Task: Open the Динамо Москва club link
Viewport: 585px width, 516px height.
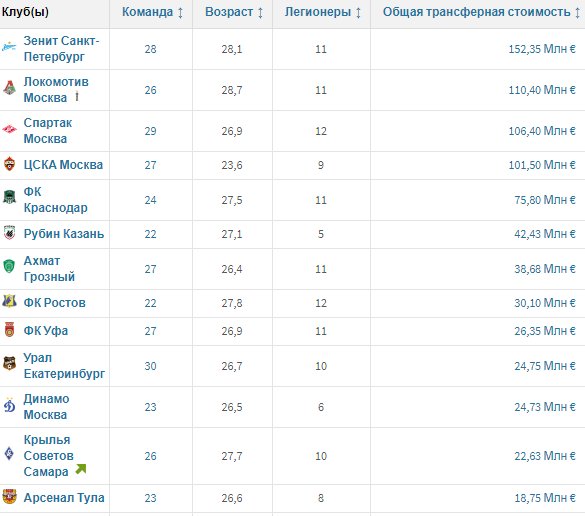Action: point(46,406)
